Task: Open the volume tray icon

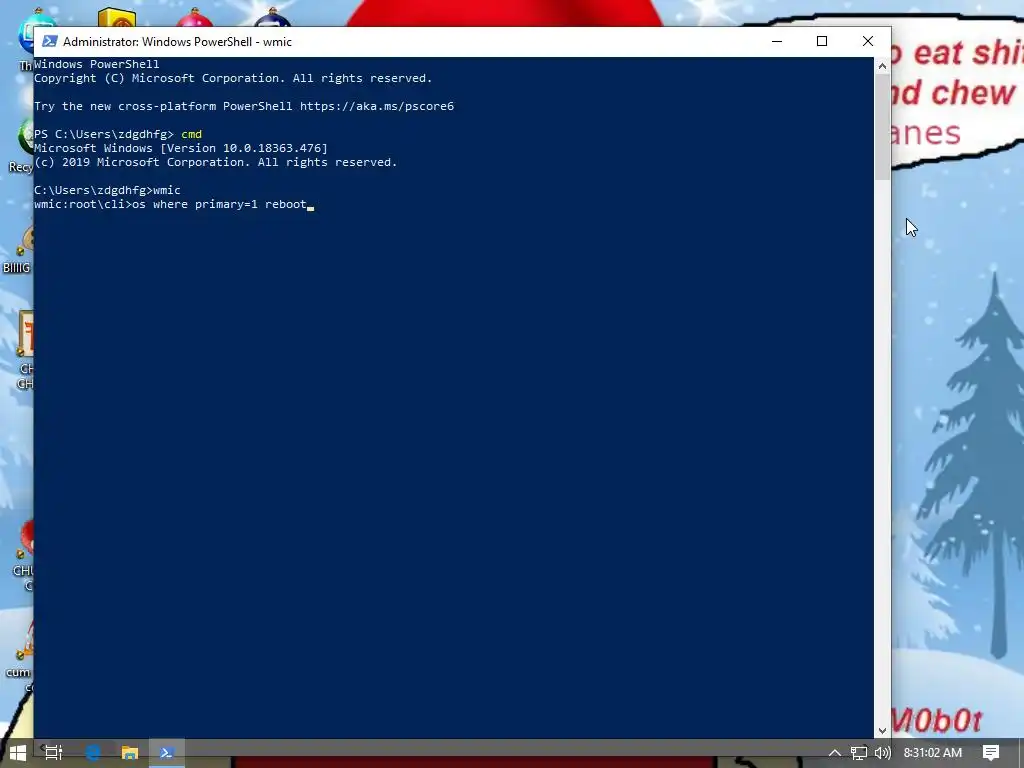Action: (x=882, y=753)
